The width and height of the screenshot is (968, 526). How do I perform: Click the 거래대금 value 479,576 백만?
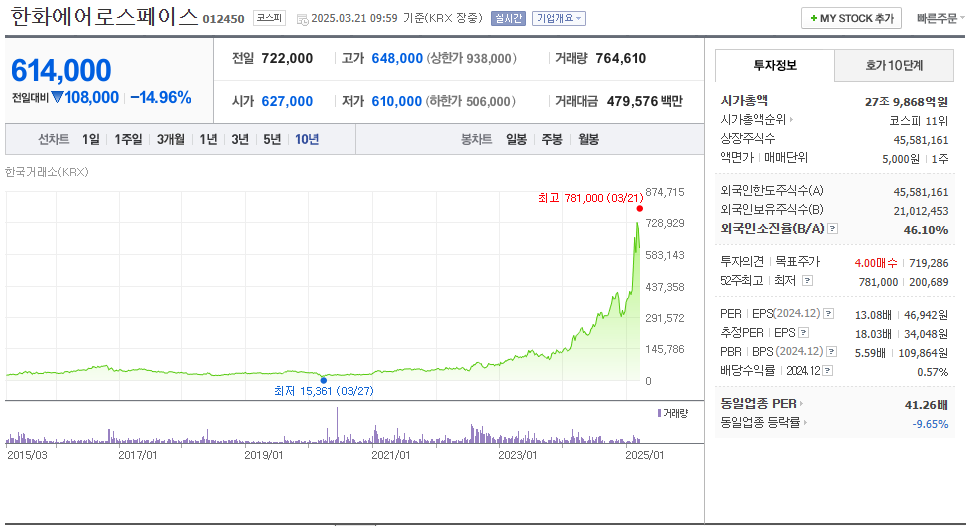tap(645, 101)
